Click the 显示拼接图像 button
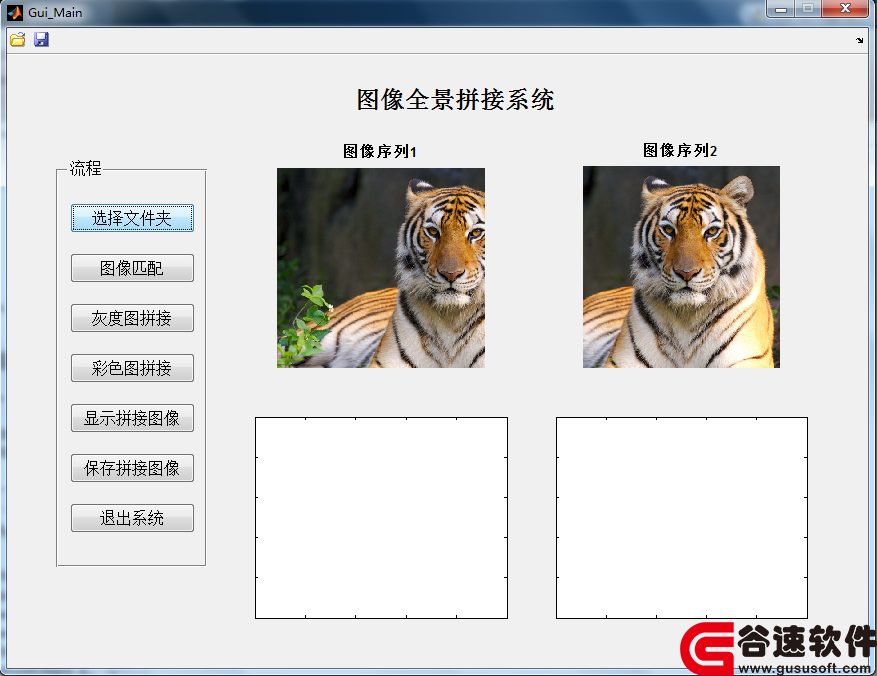 tap(132, 418)
